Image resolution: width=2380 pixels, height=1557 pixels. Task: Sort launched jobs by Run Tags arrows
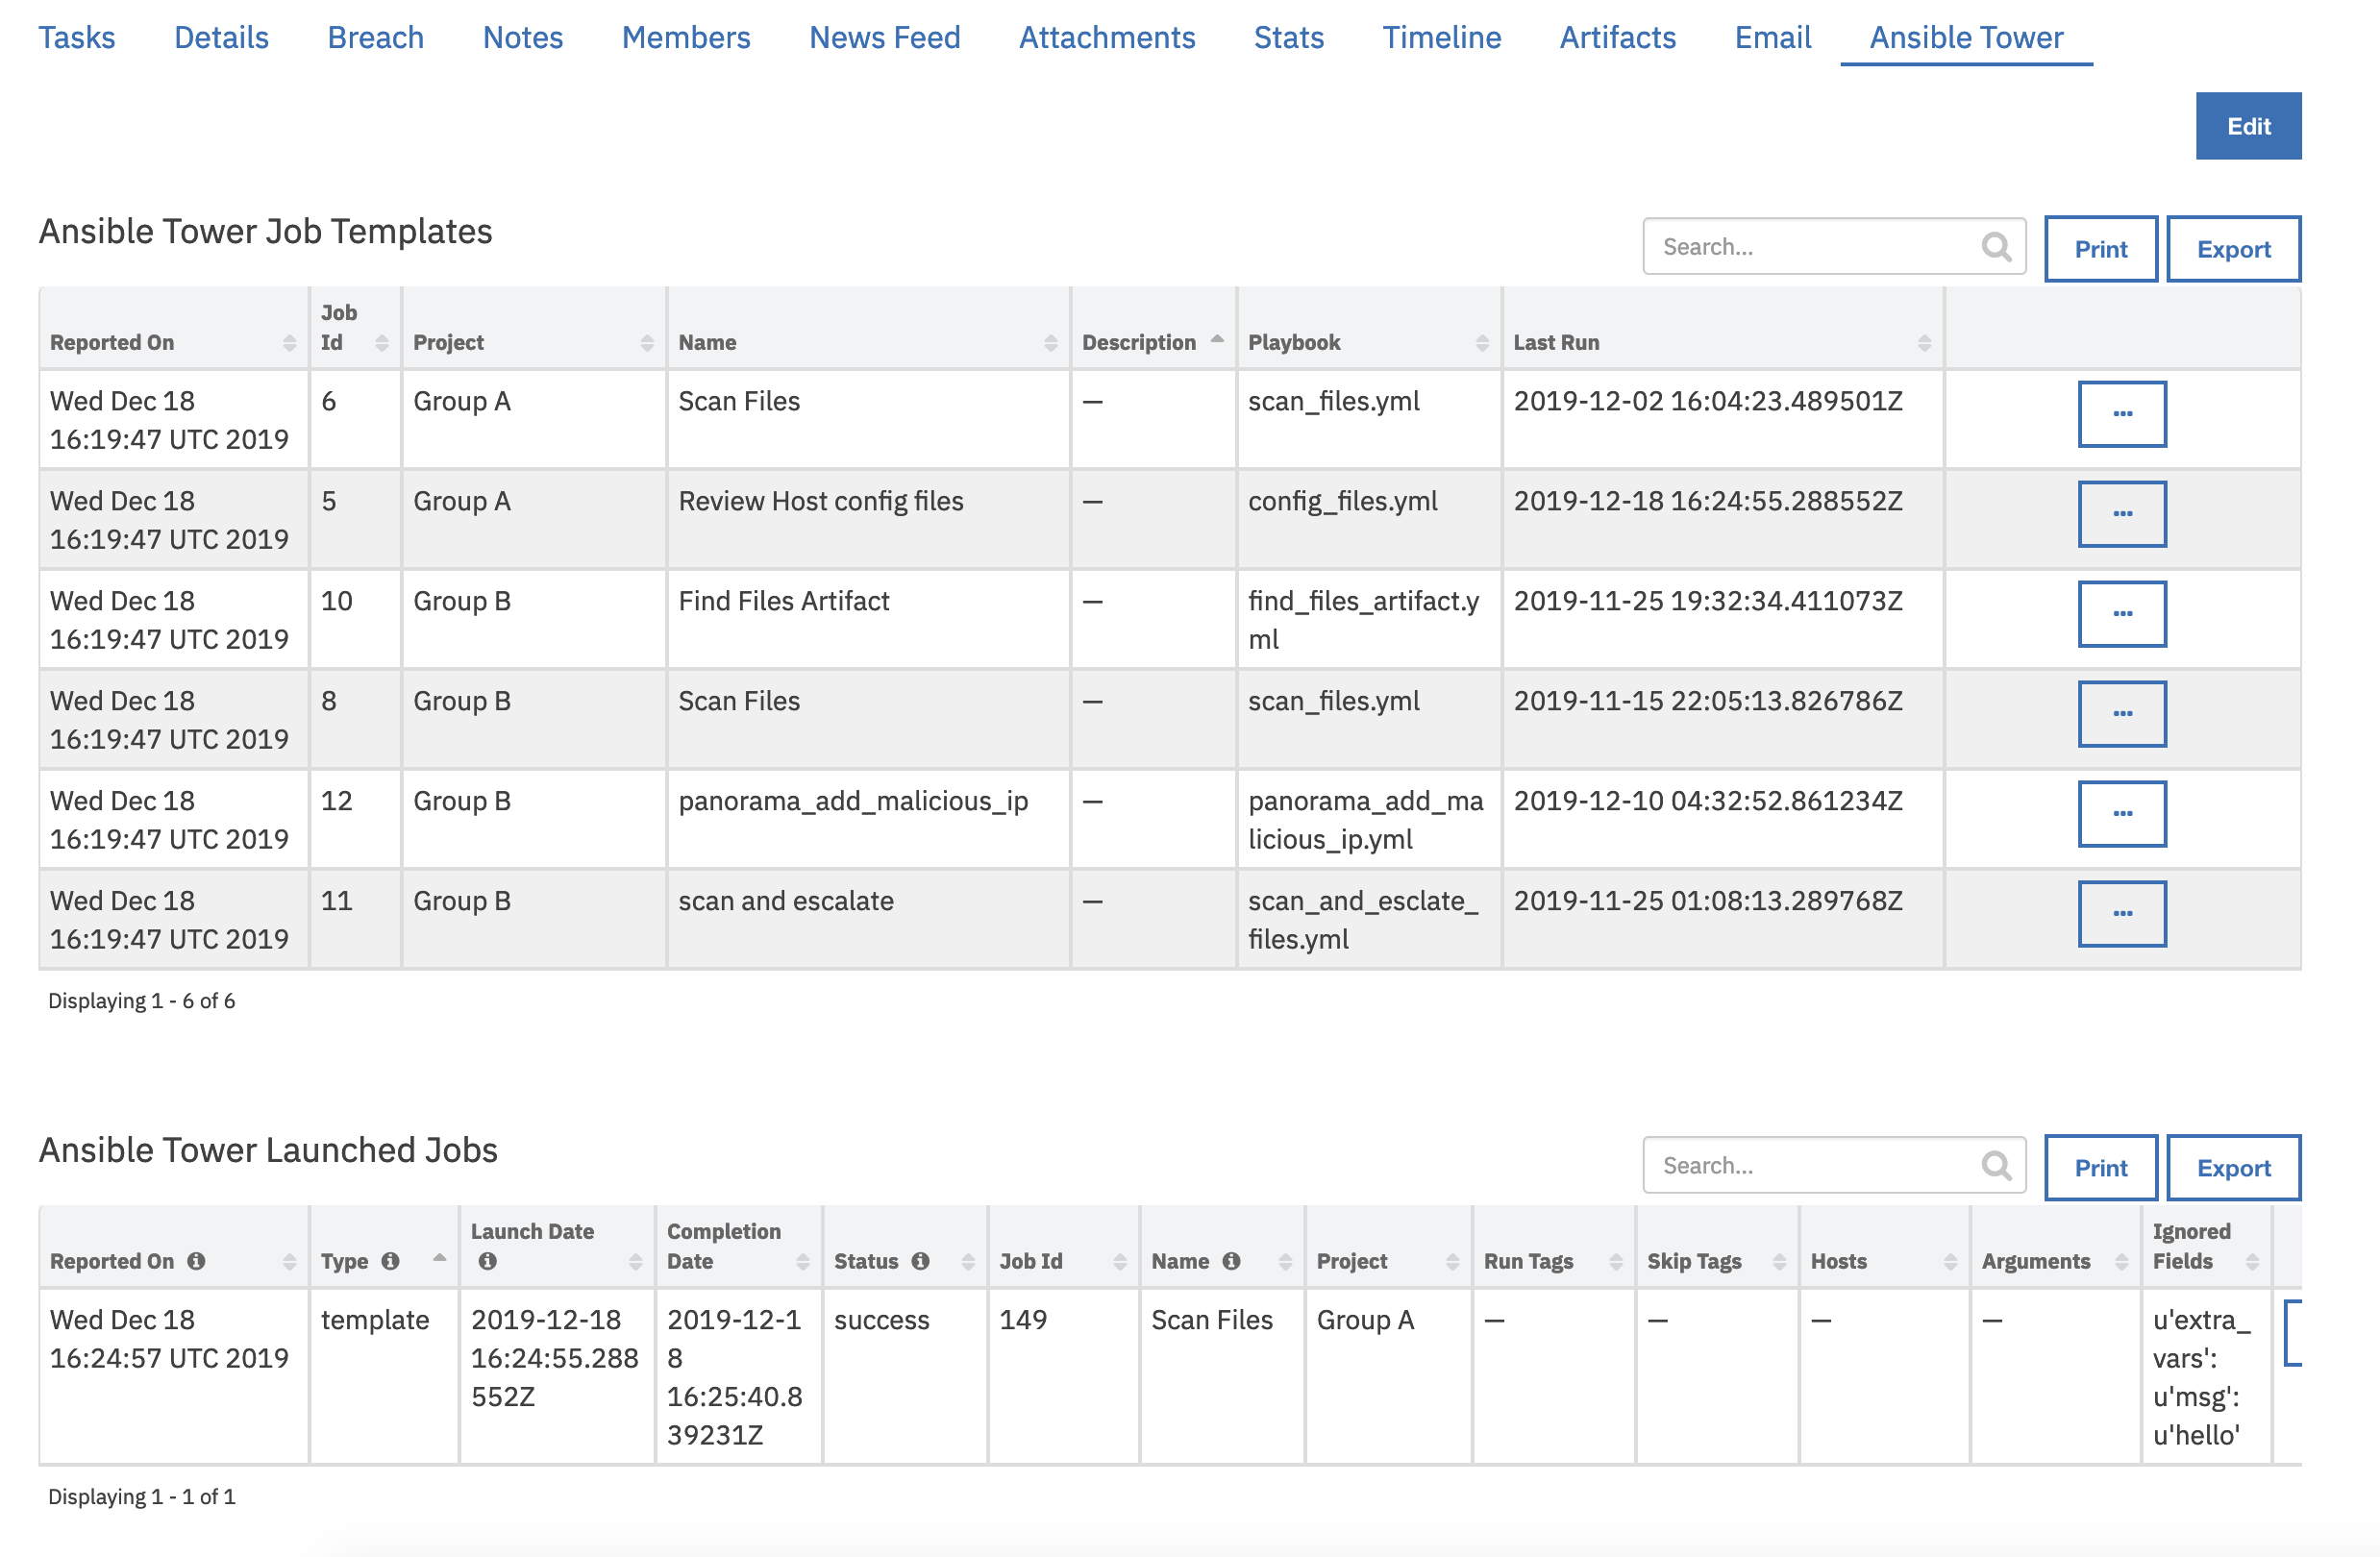pos(1616,1262)
